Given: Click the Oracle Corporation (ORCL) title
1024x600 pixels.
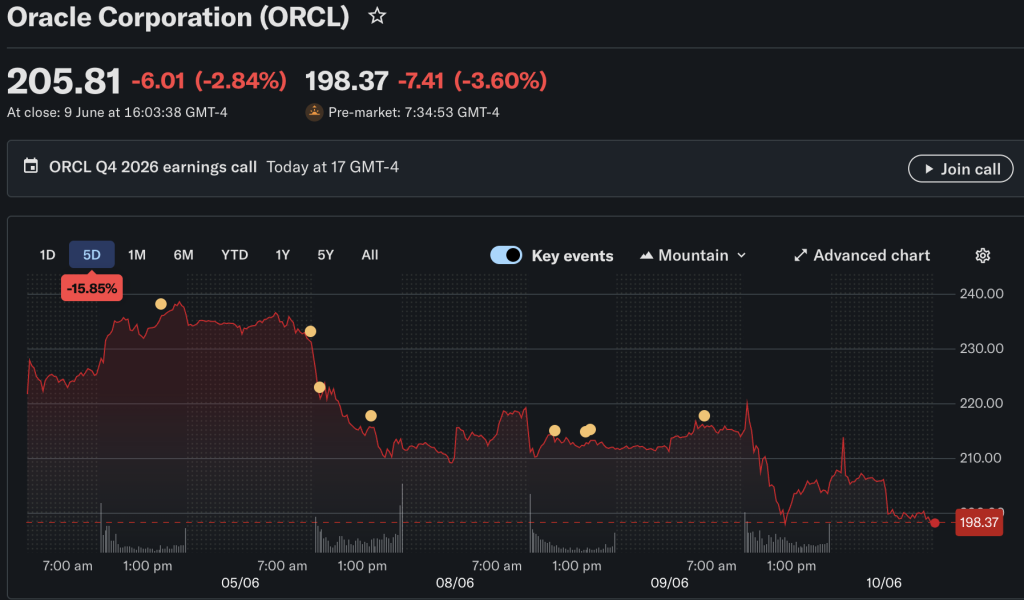Looking at the screenshot, I should (178, 17).
